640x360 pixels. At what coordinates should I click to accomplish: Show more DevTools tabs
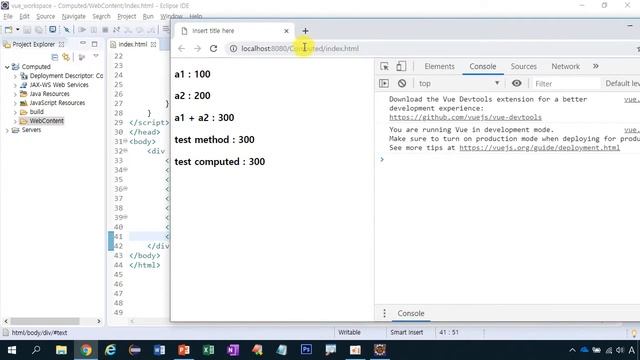[x=596, y=66]
